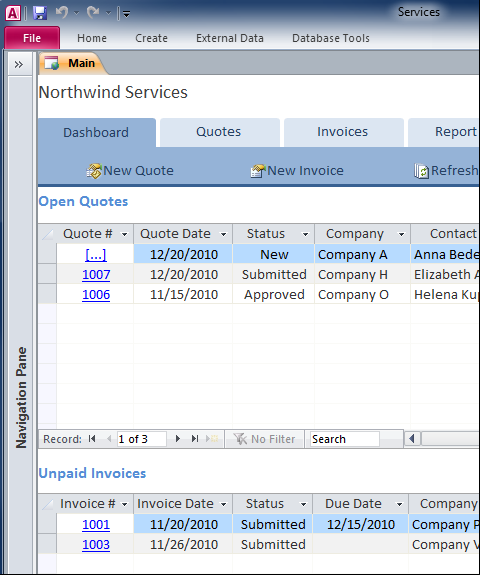The height and width of the screenshot is (575, 480).
Task: Click the record Search box
Action: click(344, 439)
